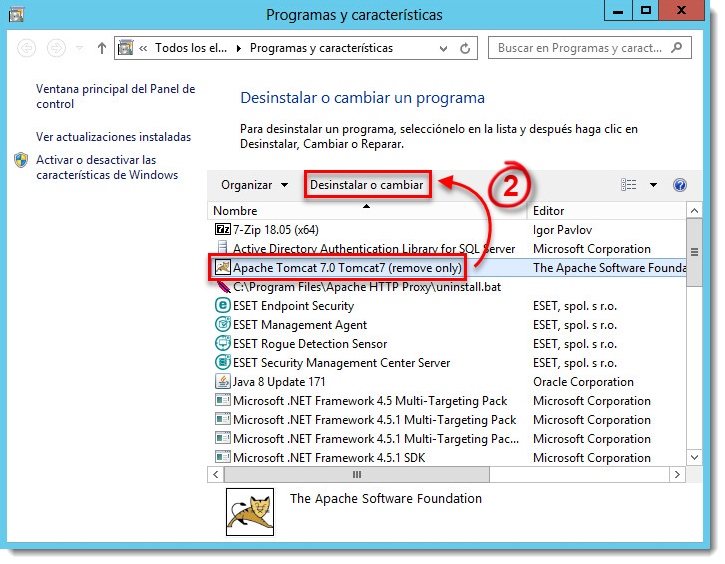
Task: Click the vertical scrollbar down arrow
Action: 694,458
